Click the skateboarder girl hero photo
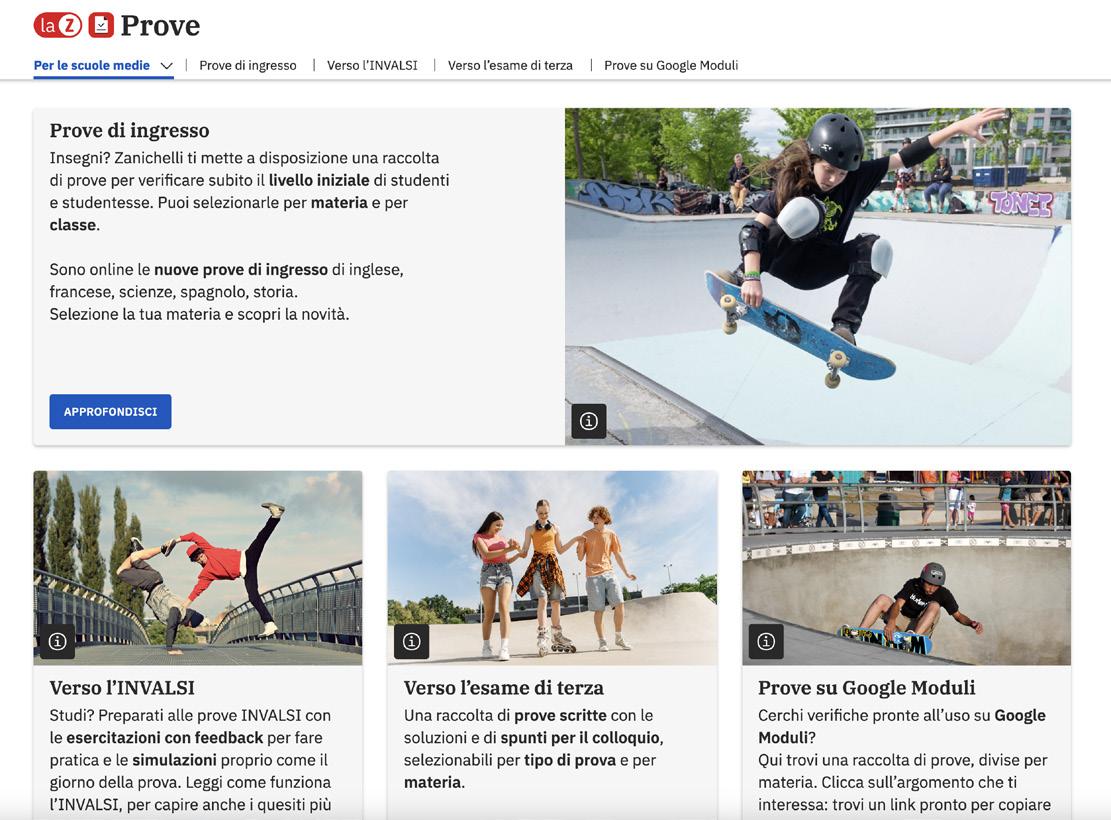 click(x=818, y=276)
